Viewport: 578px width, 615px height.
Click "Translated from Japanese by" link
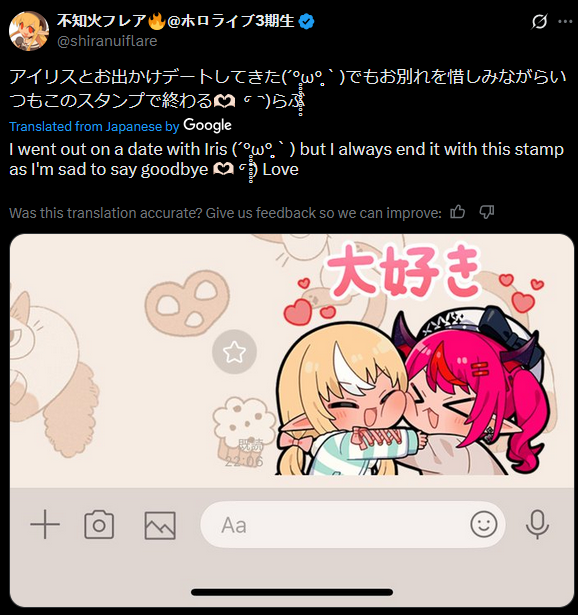click(x=94, y=126)
